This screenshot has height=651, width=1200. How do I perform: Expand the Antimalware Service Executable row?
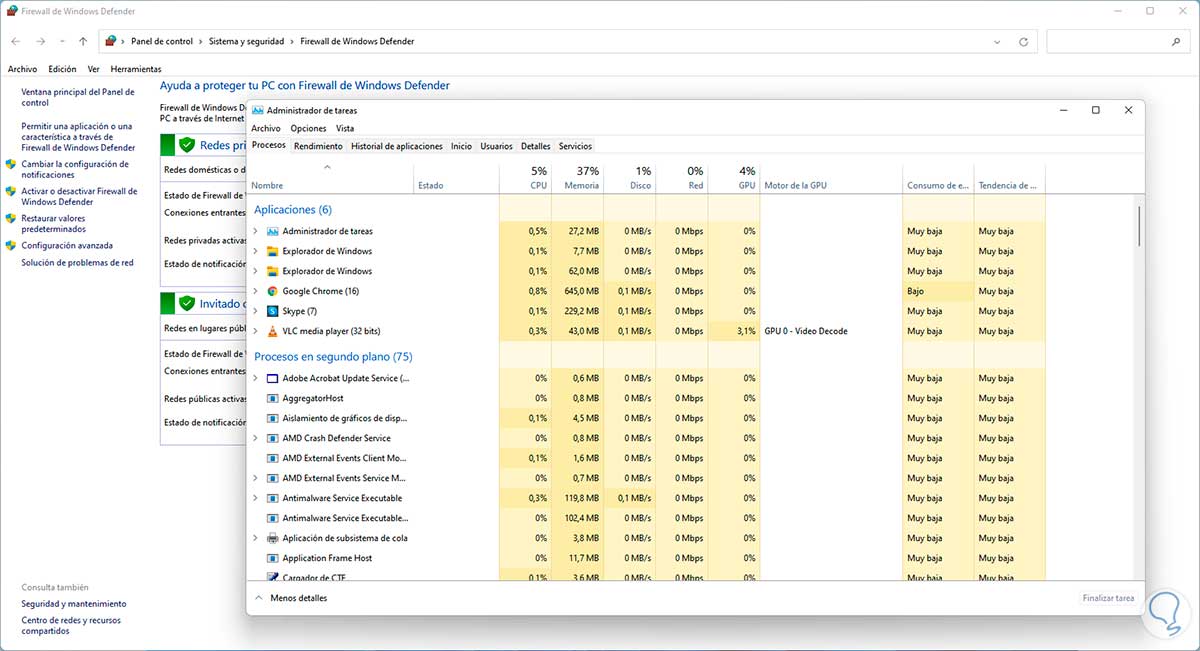point(255,498)
